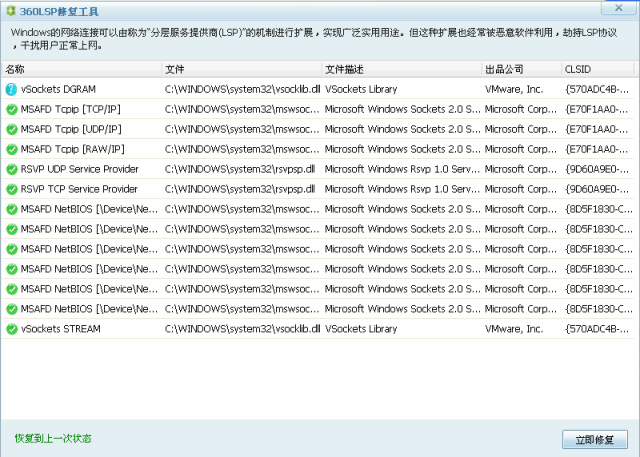Screen dimensions: 640x457
Task: Open the 恢复到上一次状态 link
Action: 53,439
